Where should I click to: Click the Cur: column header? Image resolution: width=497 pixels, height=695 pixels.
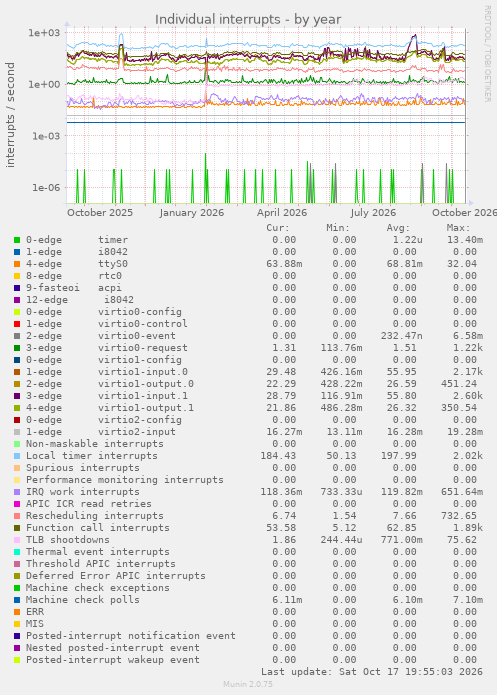coord(278,228)
